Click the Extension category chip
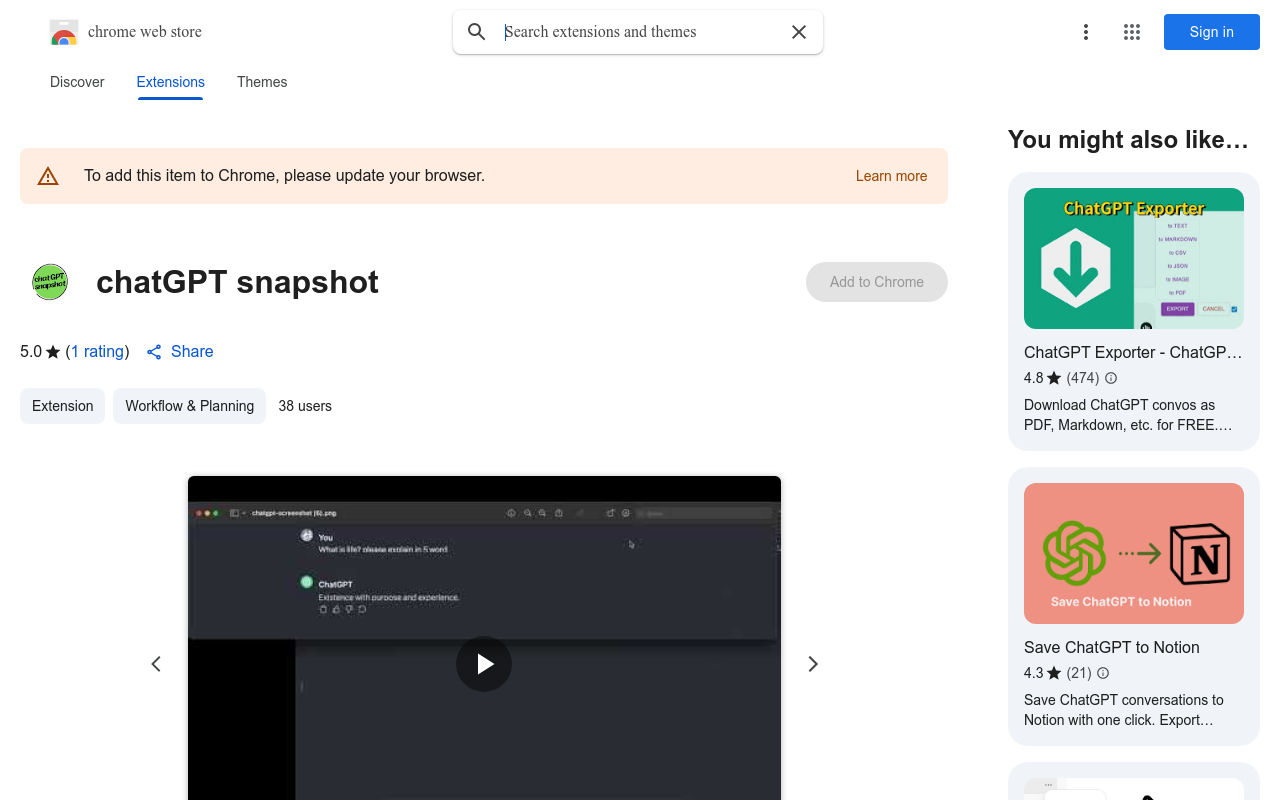Image resolution: width=1280 pixels, height=800 pixels. (62, 406)
